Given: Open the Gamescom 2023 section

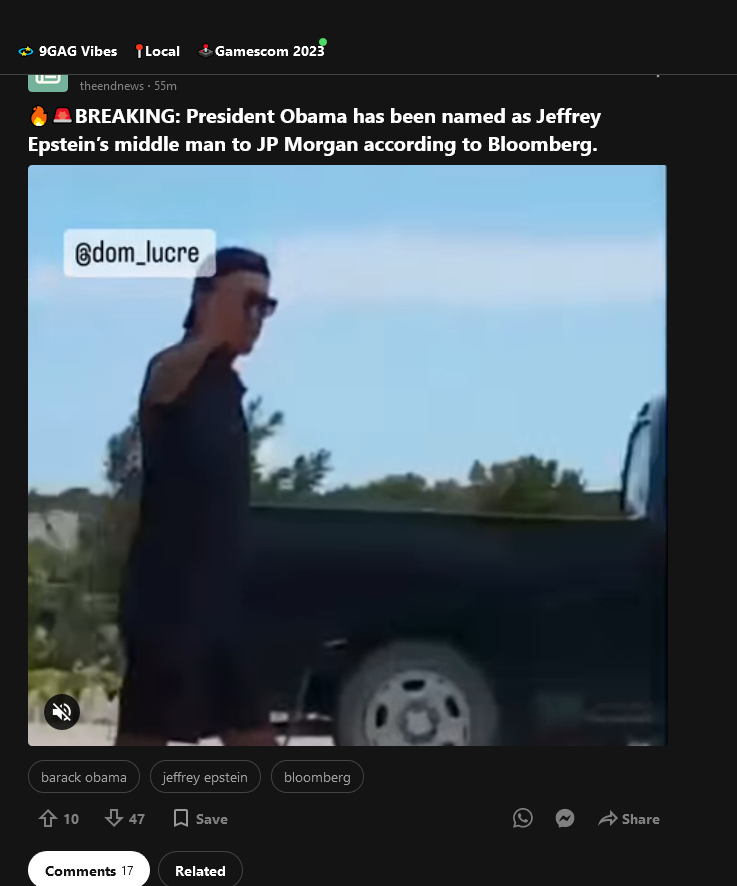Looking at the screenshot, I should tap(262, 51).
